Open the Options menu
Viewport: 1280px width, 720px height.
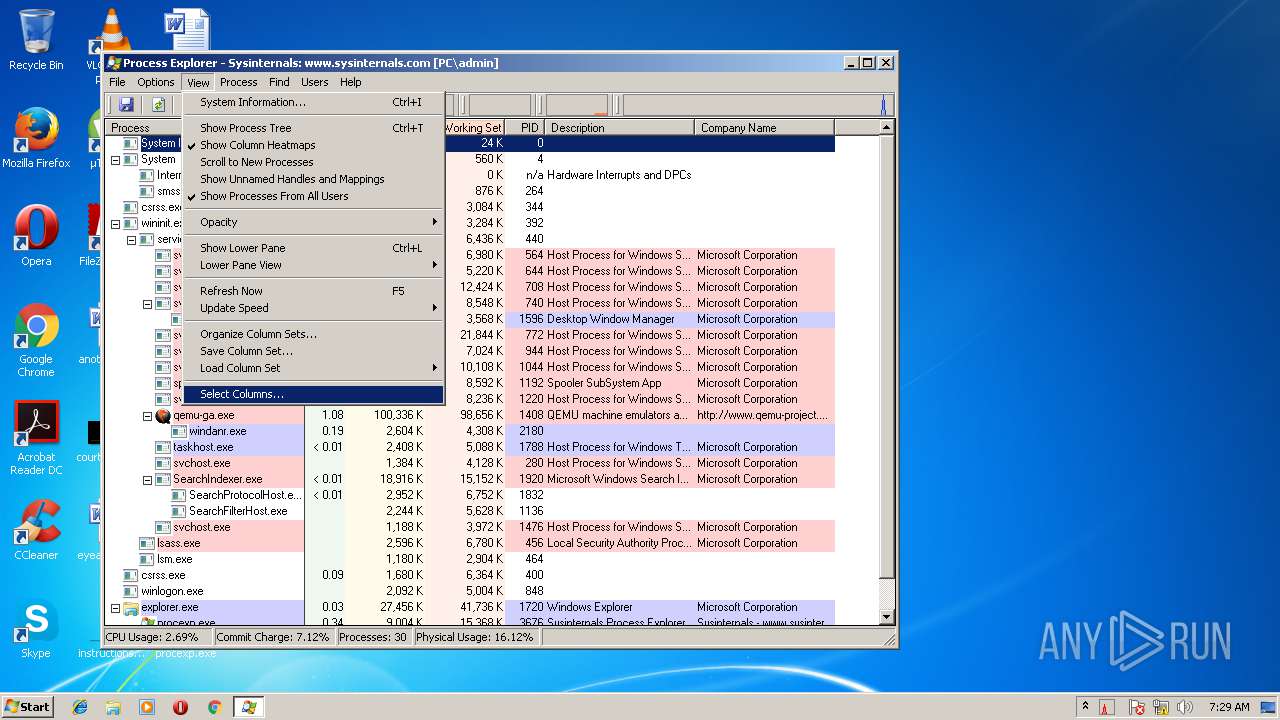click(x=156, y=82)
